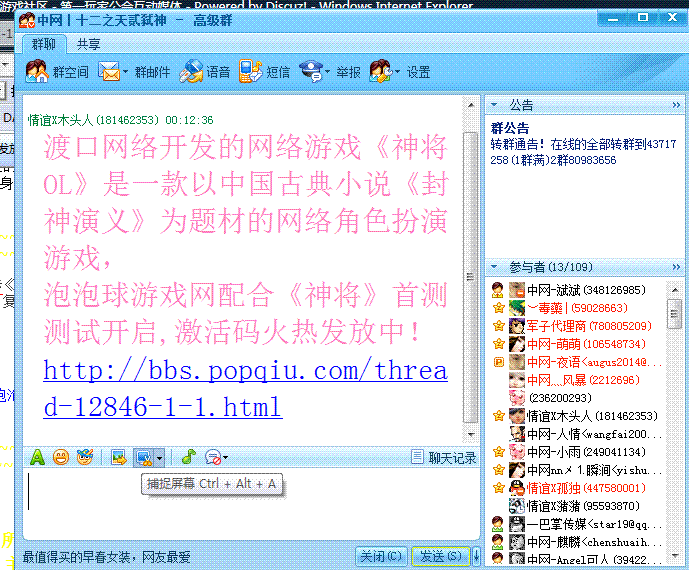Viewport: 689px width, 570px height.
Task: Click the green music note icon
Action: (187, 457)
